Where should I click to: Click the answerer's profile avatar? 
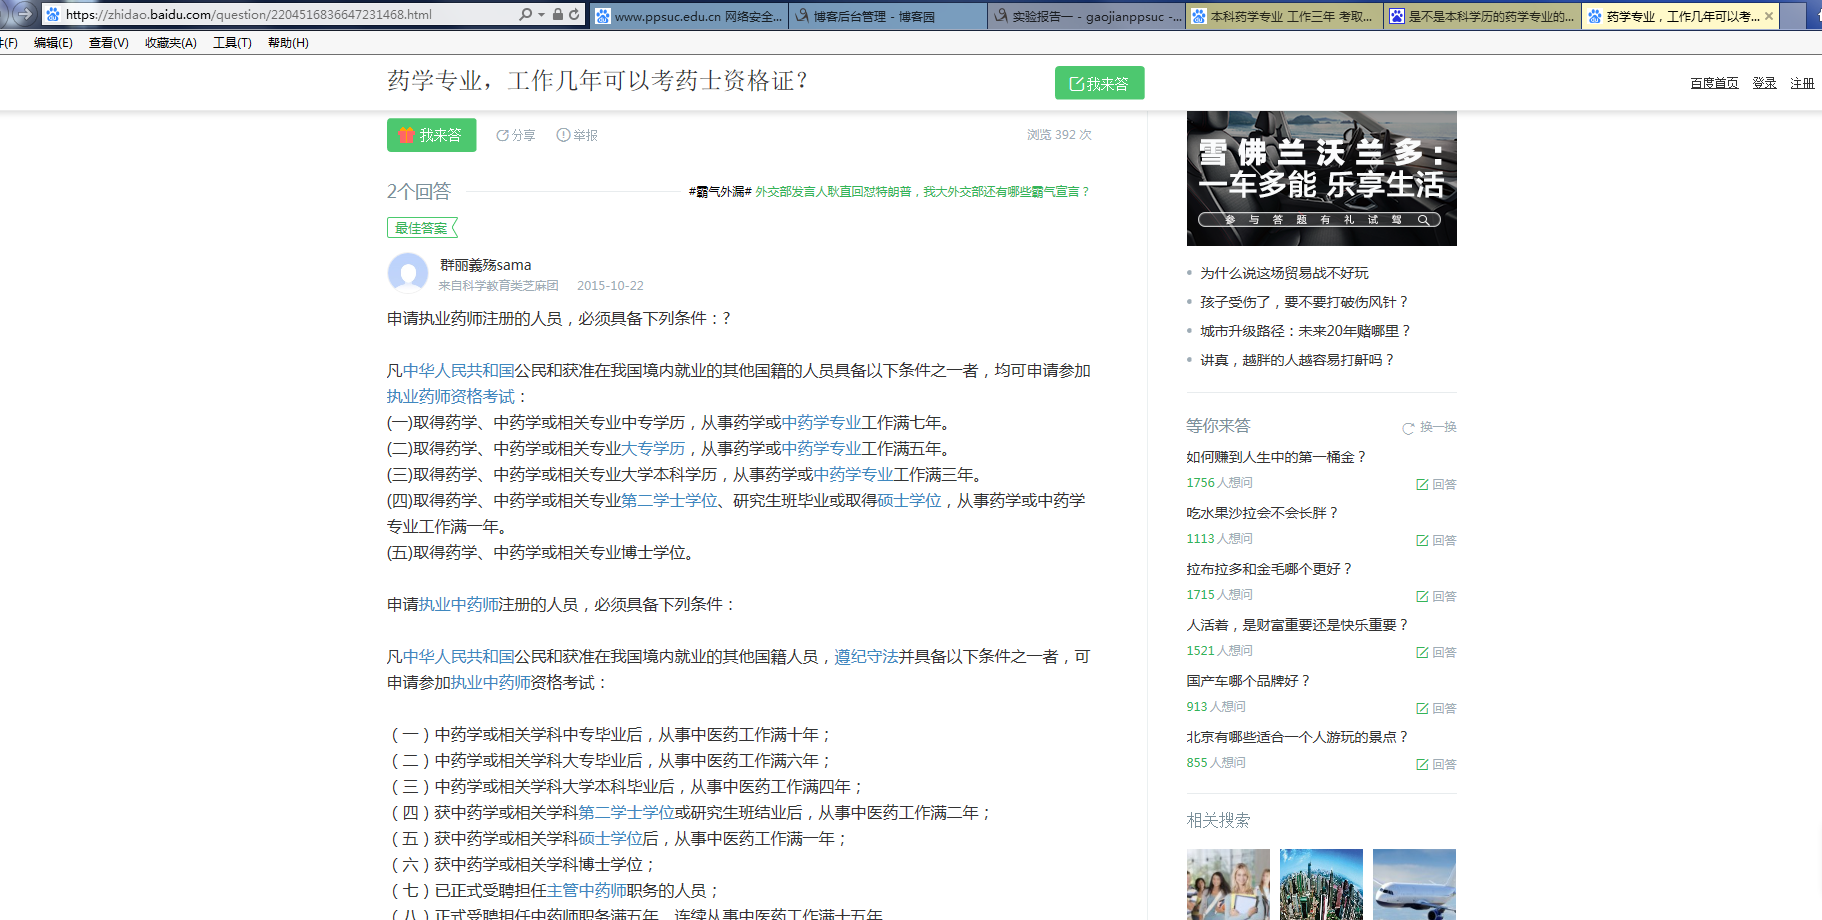(x=407, y=273)
